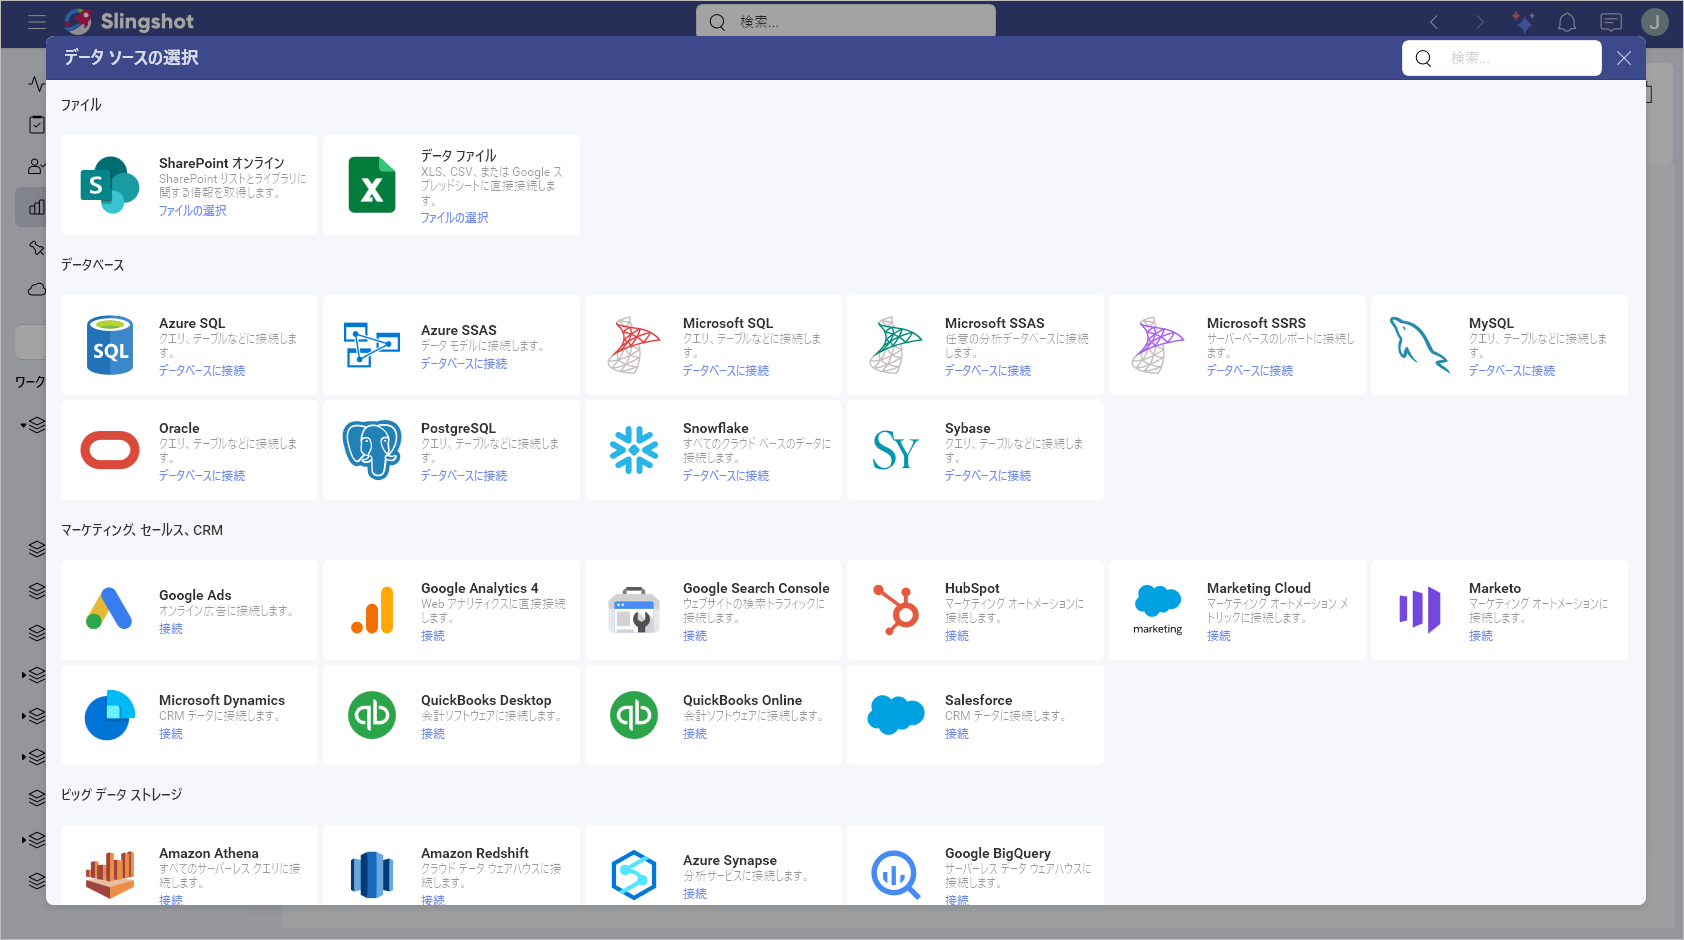Click the Marketo icon
The image size is (1684, 940).
click(1419, 610)
